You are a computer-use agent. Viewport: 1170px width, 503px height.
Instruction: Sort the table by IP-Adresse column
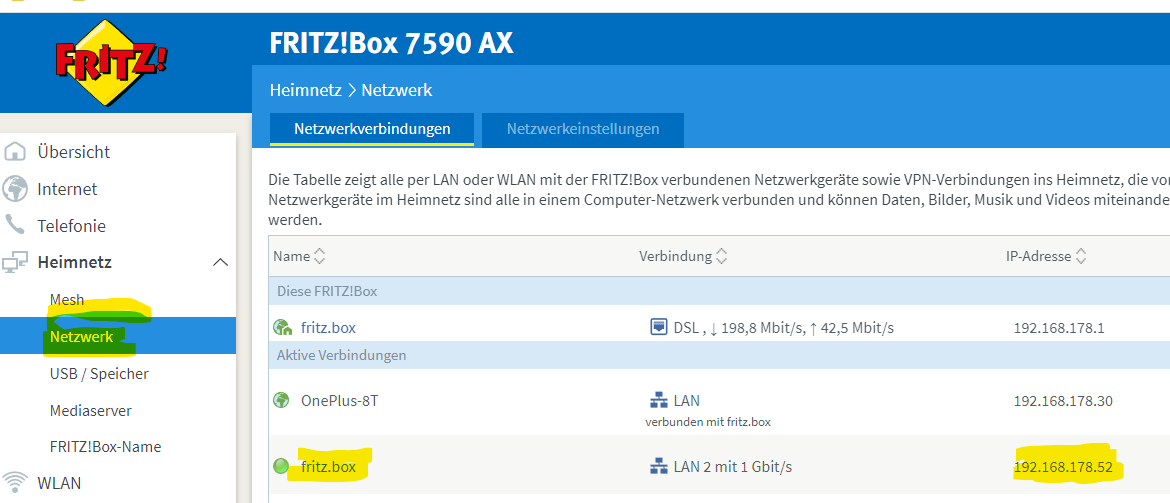click(x=1081, y=256)
